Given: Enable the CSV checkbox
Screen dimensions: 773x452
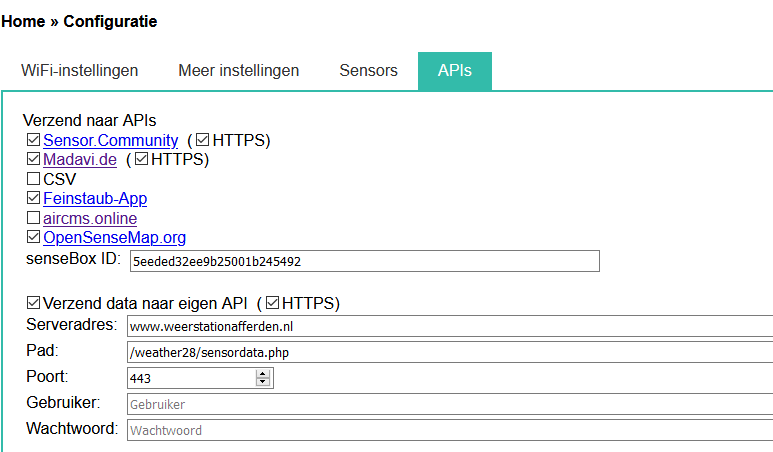Looking at the screenshot, I should 34,180.
